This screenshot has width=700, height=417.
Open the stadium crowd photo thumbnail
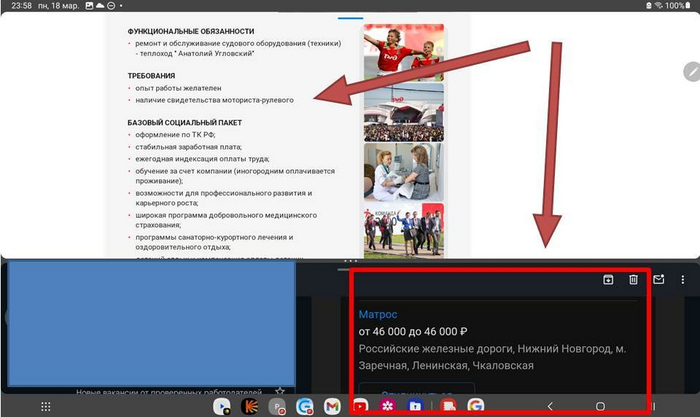[404, 113]
